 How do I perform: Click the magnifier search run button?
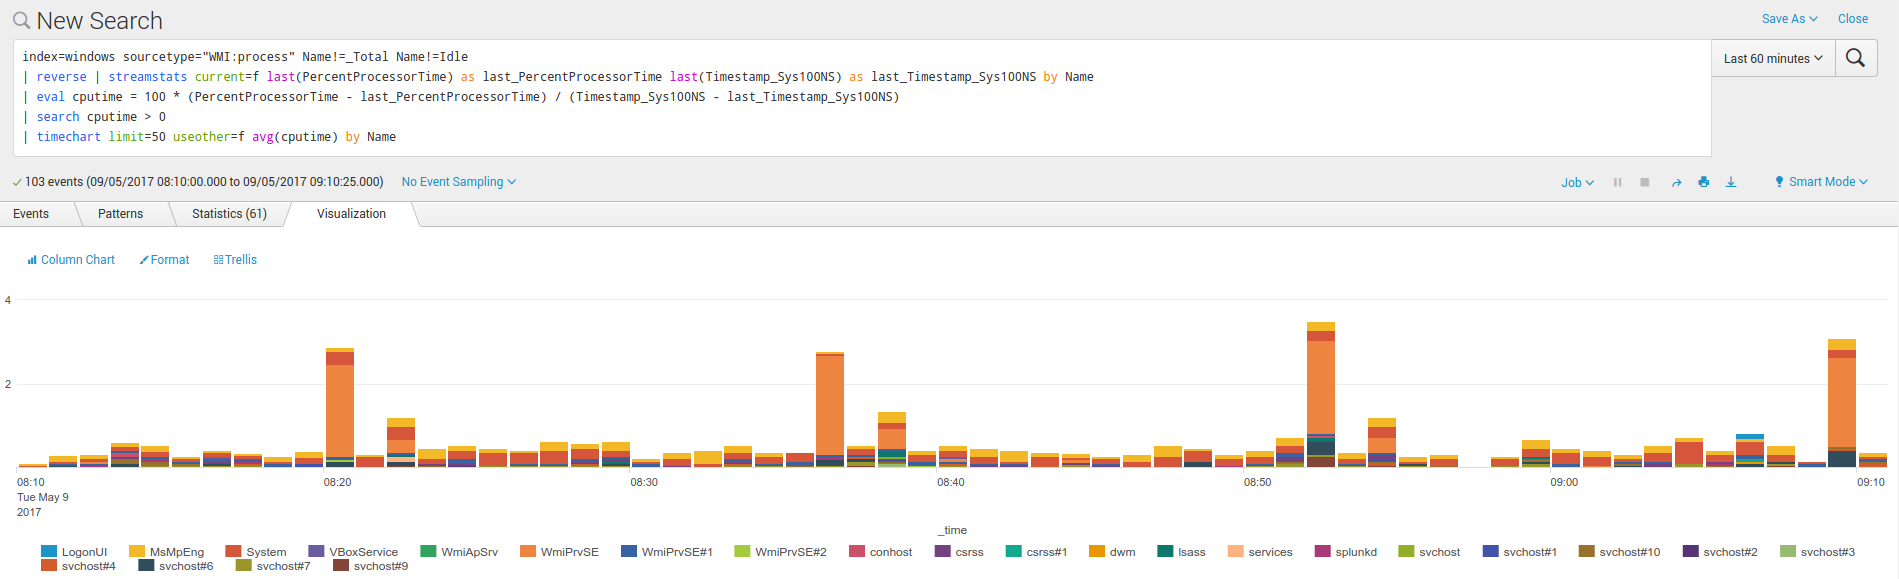click(x=1855, y=58)
